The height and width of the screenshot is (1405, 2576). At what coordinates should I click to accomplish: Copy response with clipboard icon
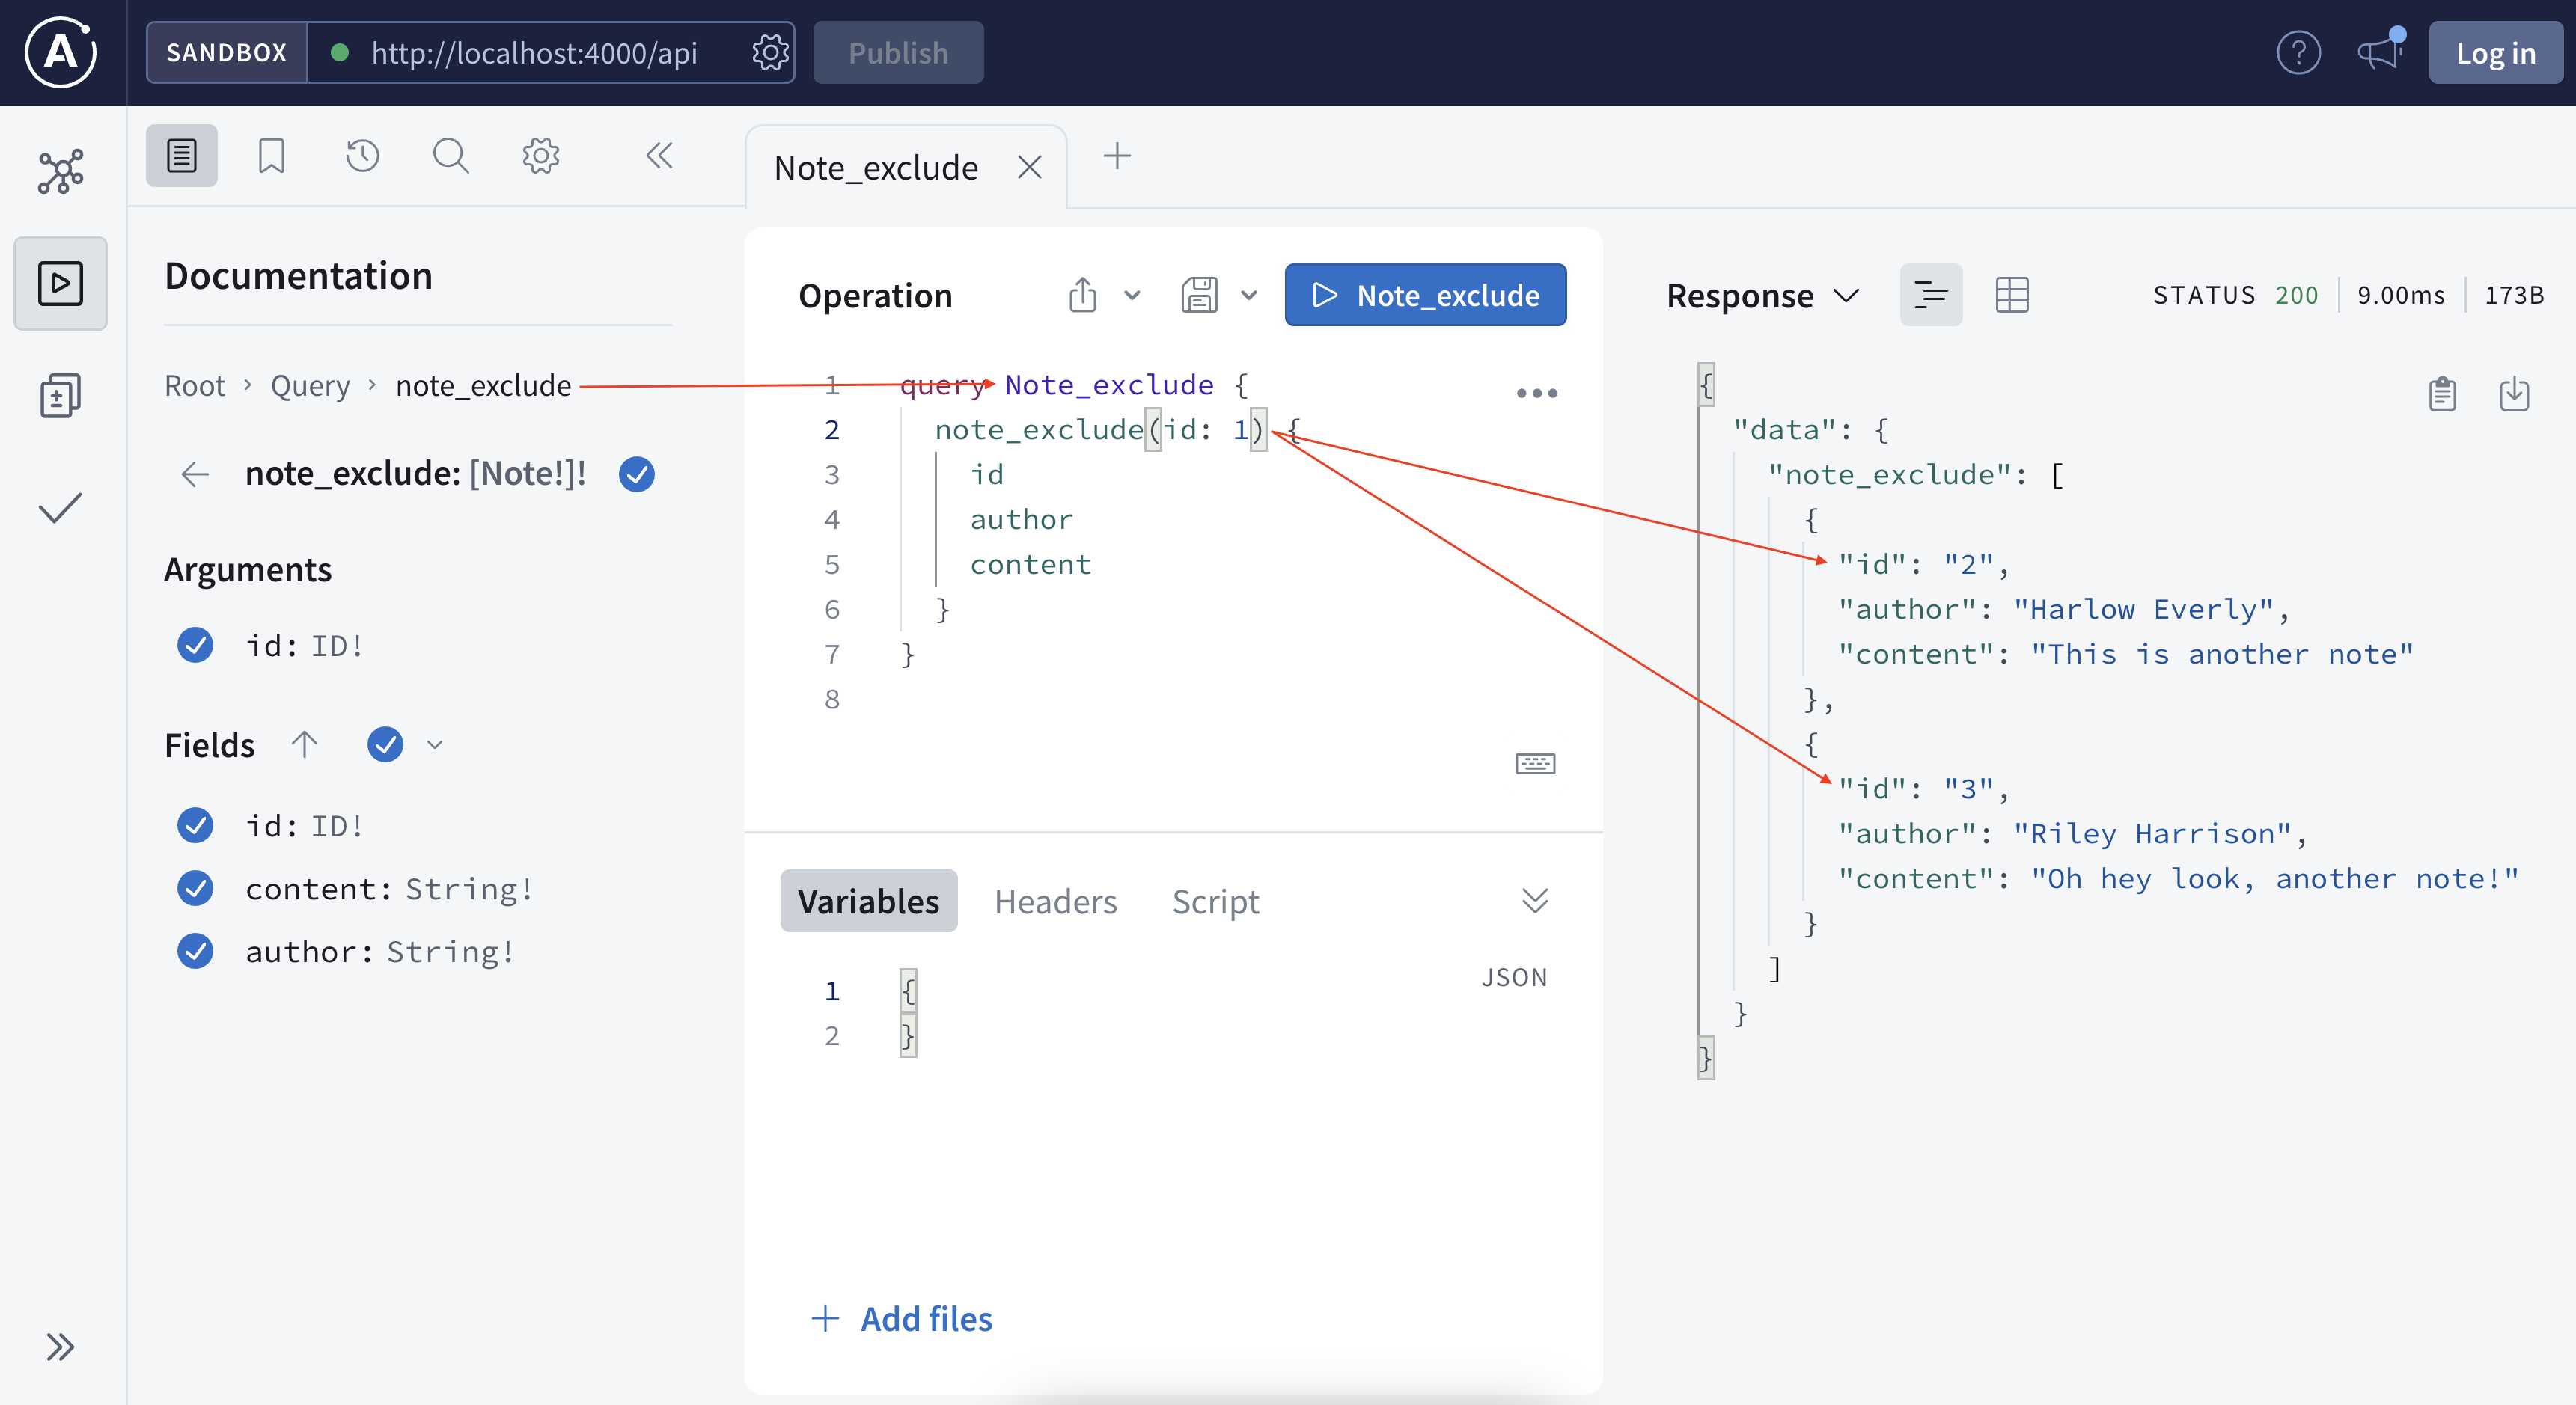(x=2441, y=394)
